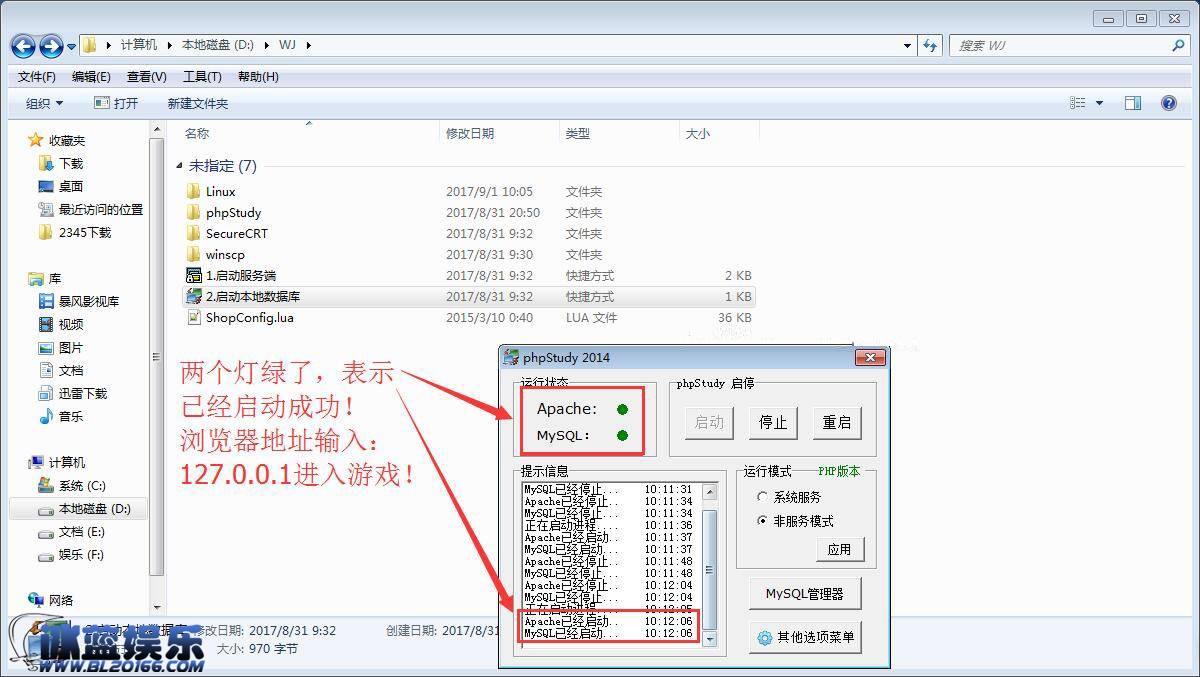The height and width of the screenshot is (677, 1200).
Task: Select 网络 in the sidebar
Action: 51,600
